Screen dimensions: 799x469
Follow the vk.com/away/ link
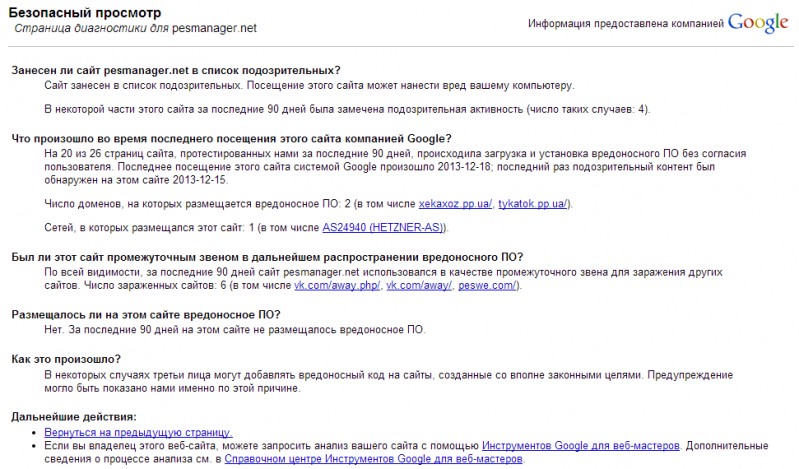pyautogui.click(x=420, y=286)
